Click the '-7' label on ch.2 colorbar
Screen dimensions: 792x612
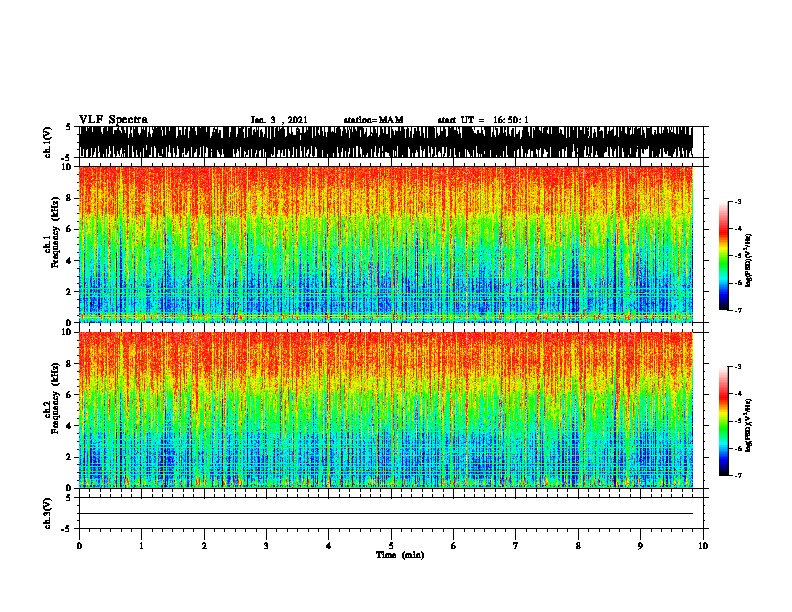tap(737, 476)
